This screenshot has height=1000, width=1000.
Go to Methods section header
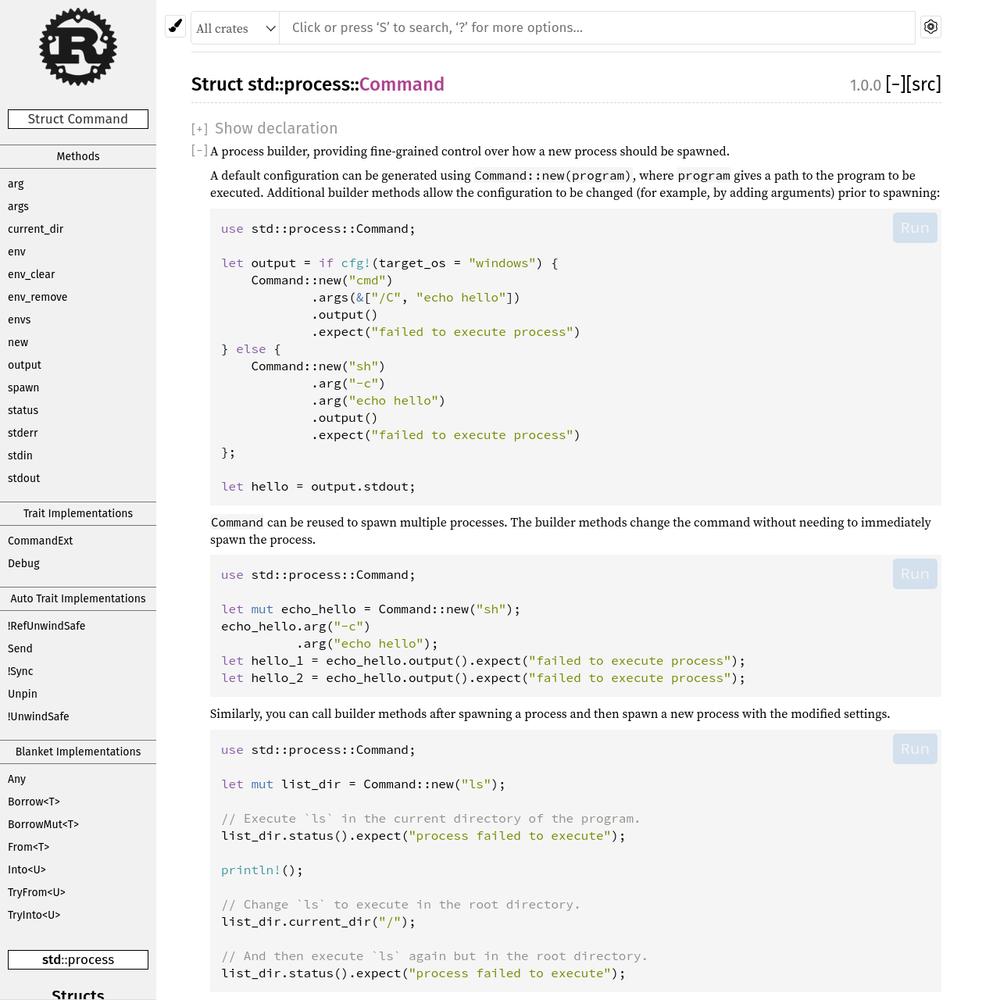(x=78, y=156)
